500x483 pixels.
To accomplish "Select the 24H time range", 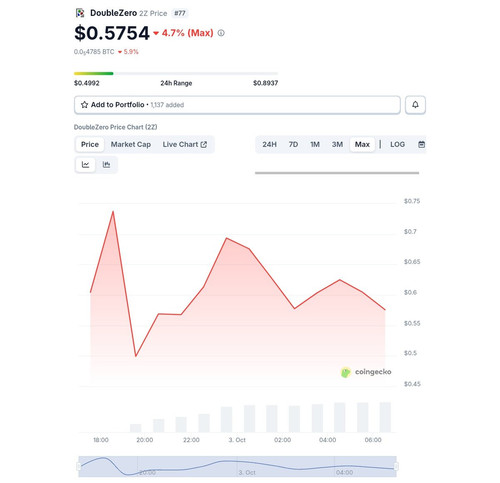I will click(x=269, y=144).
